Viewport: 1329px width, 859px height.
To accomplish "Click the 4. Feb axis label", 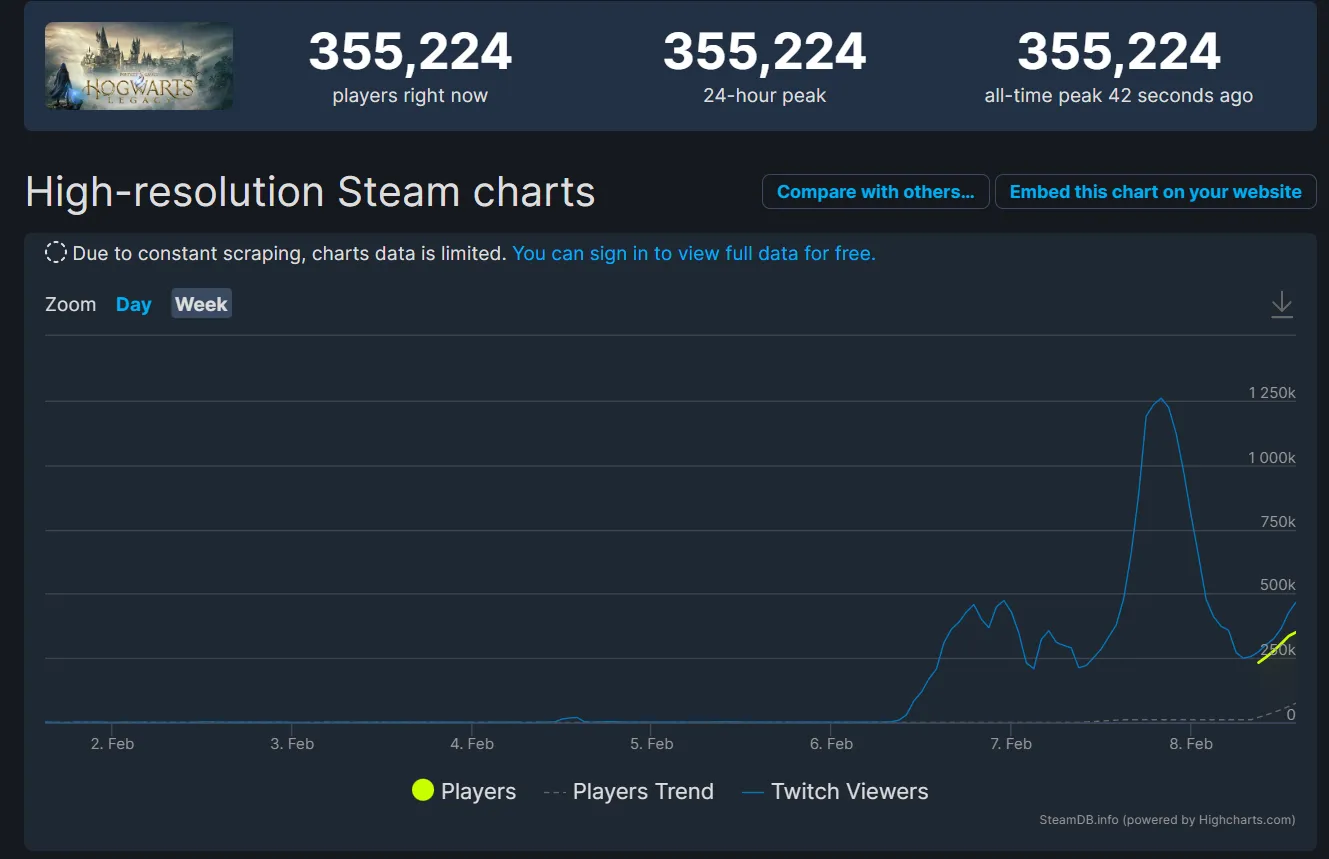I will 472,743.
